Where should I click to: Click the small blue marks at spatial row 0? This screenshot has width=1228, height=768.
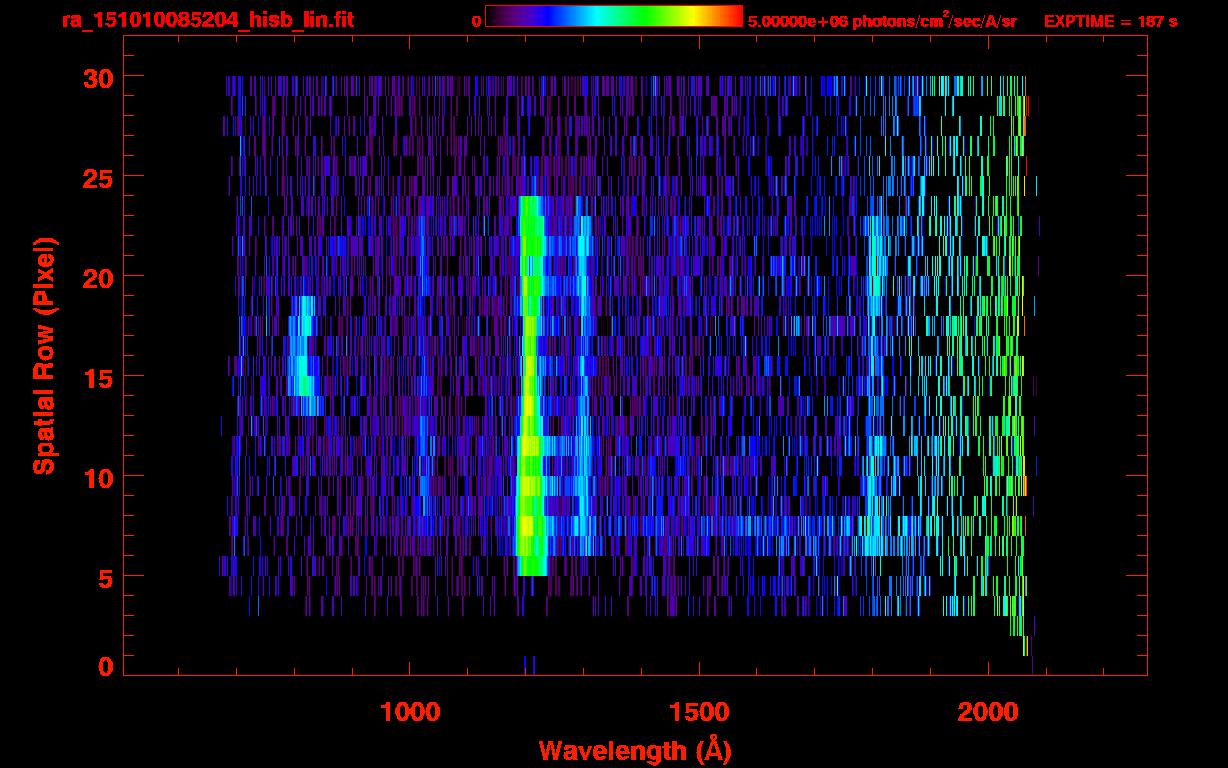click(529, 664)
